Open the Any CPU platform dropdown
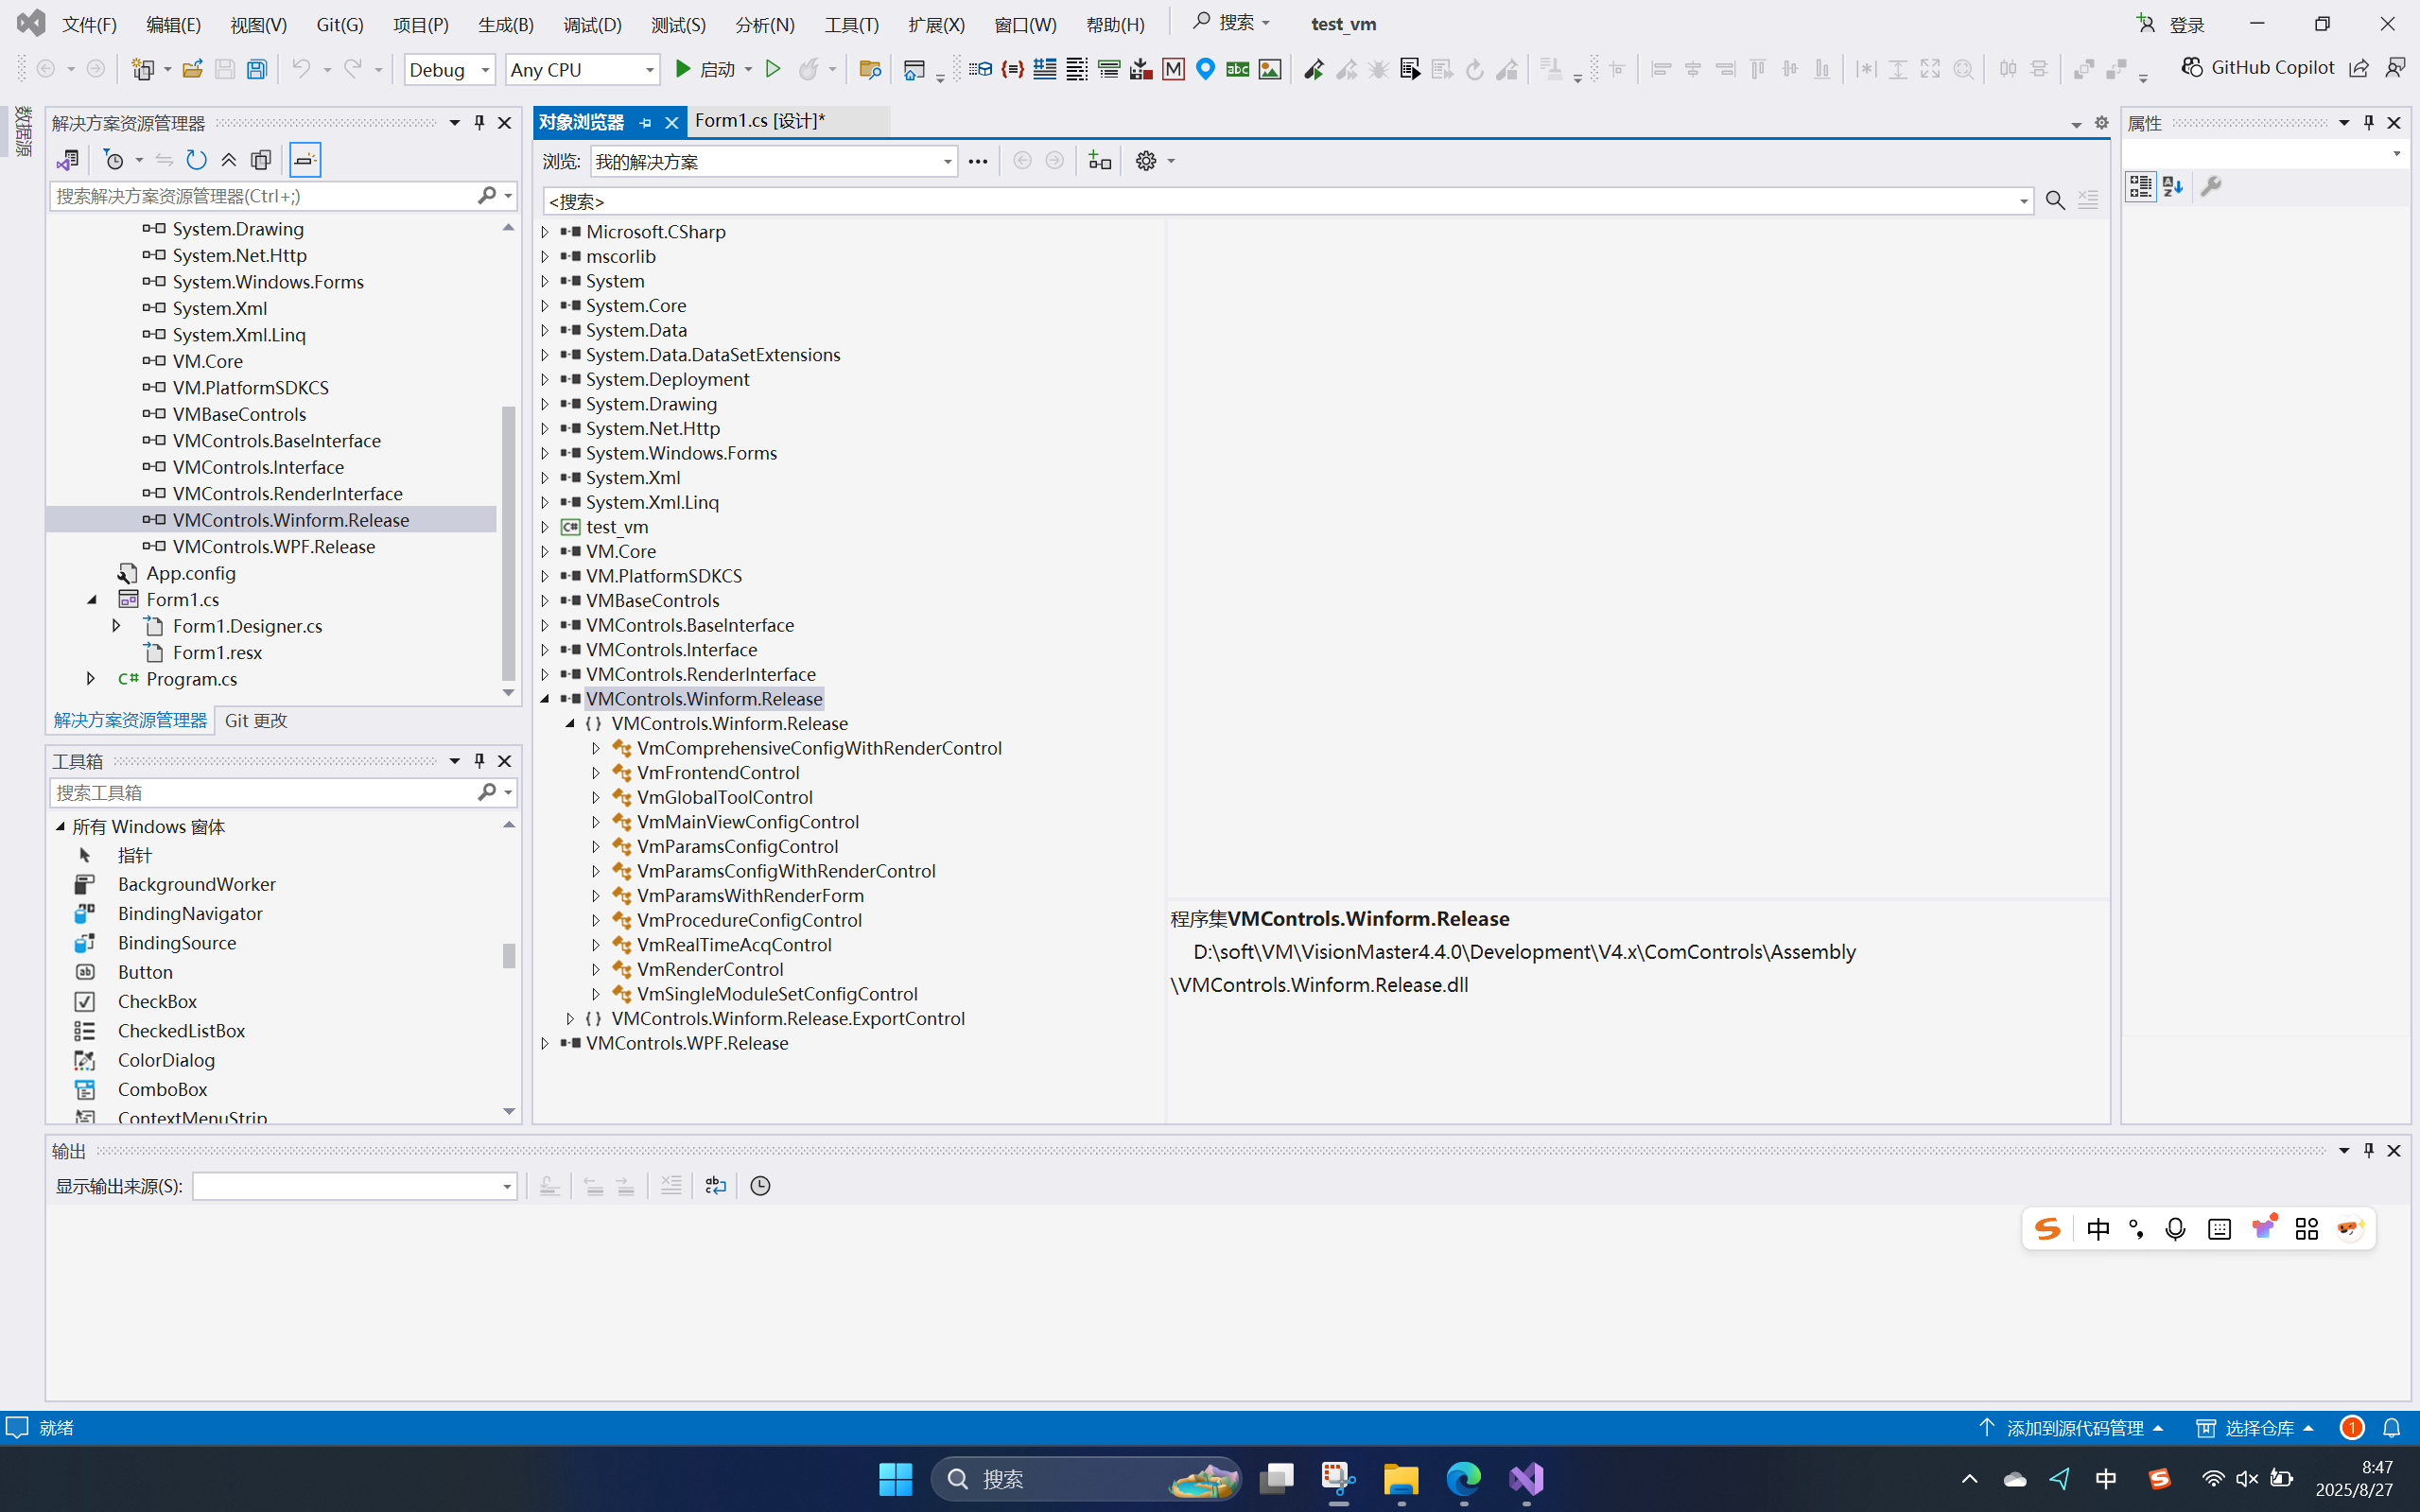The image size is (2420, 1512). 582,69
